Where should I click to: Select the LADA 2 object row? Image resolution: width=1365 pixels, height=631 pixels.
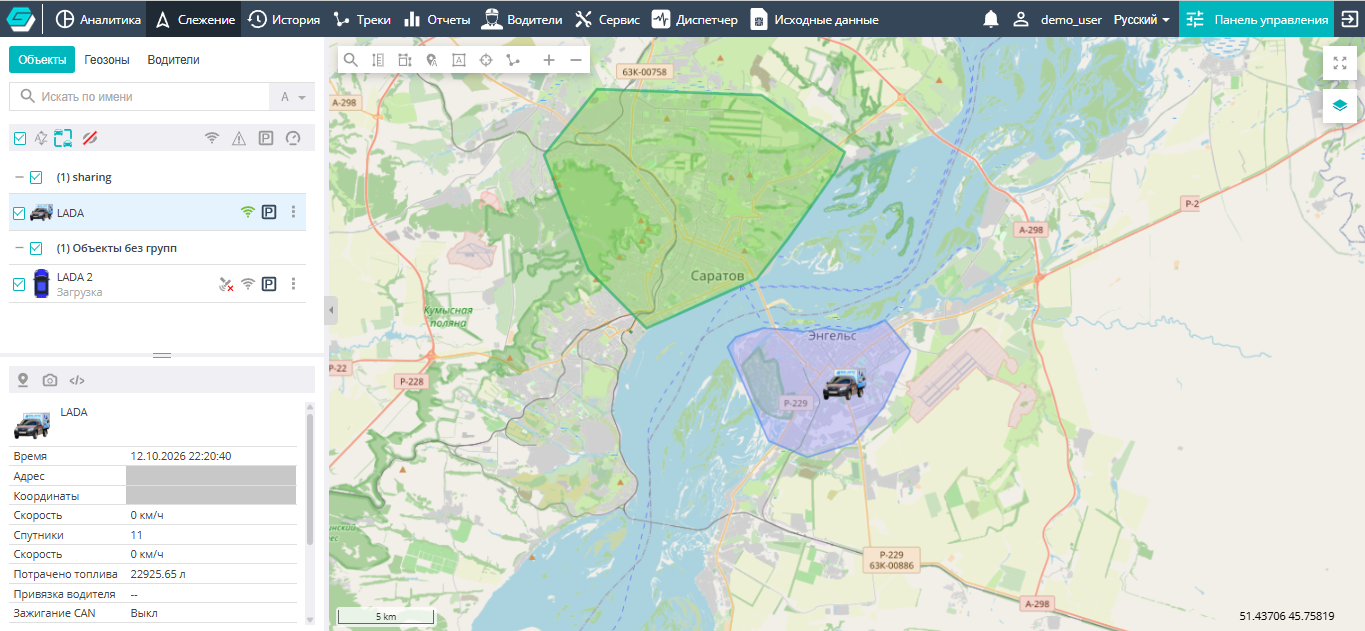[157, 284]
